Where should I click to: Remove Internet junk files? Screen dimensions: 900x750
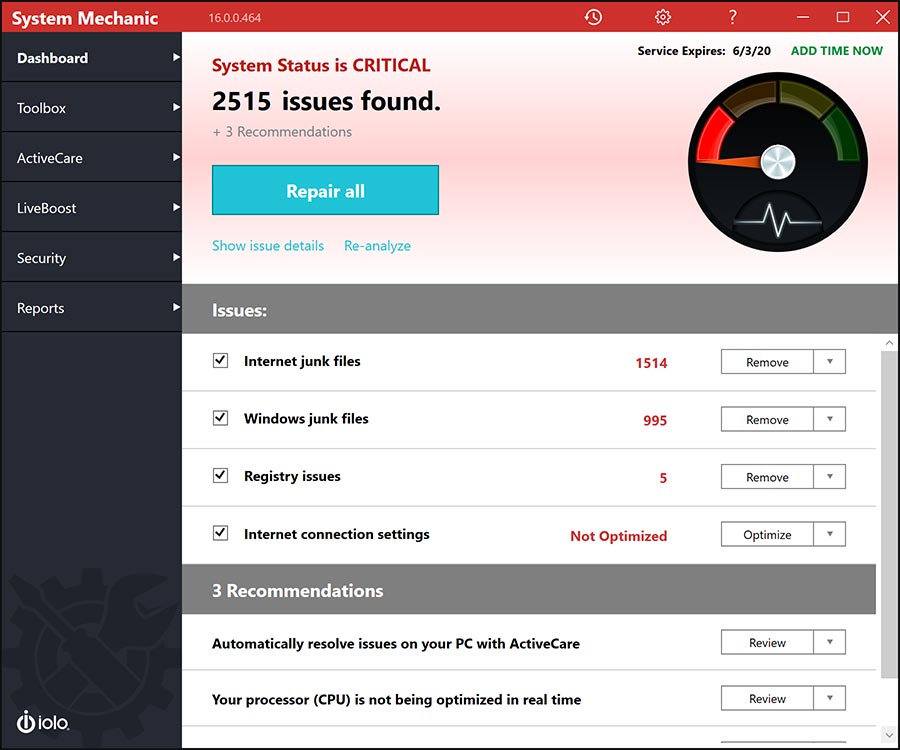coord(767,362)
